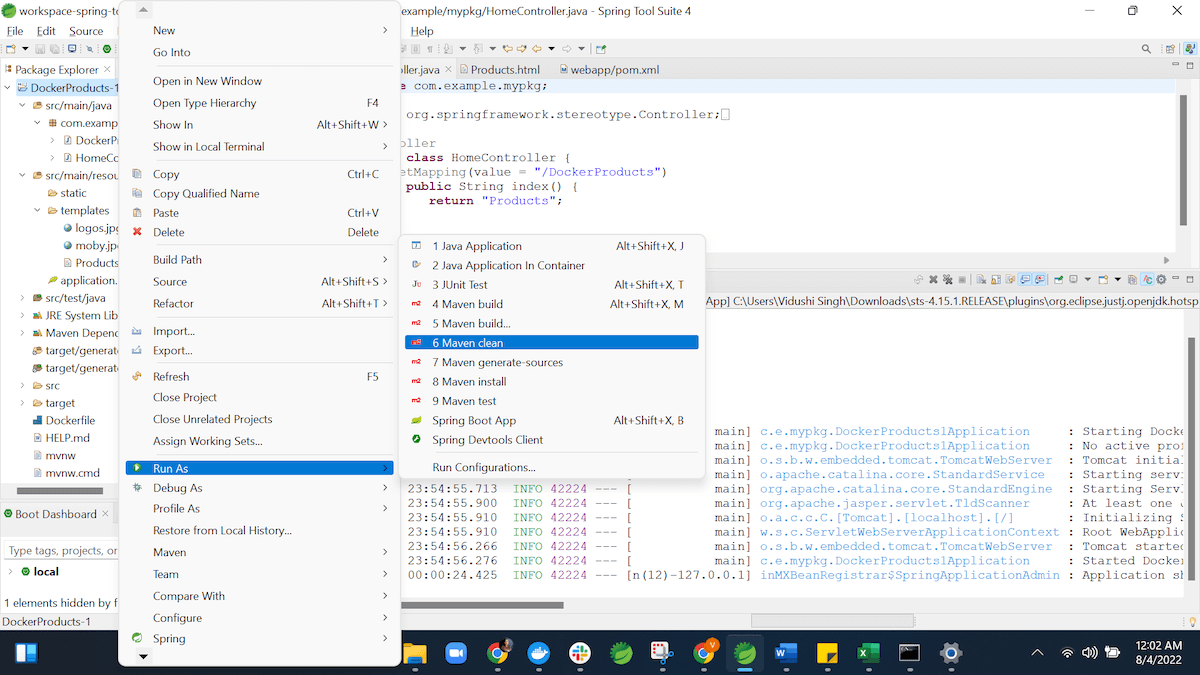The width and height of the screenshot is (1200, 675).
Task: Click the Maven clean run option
Action: [467, 343]
